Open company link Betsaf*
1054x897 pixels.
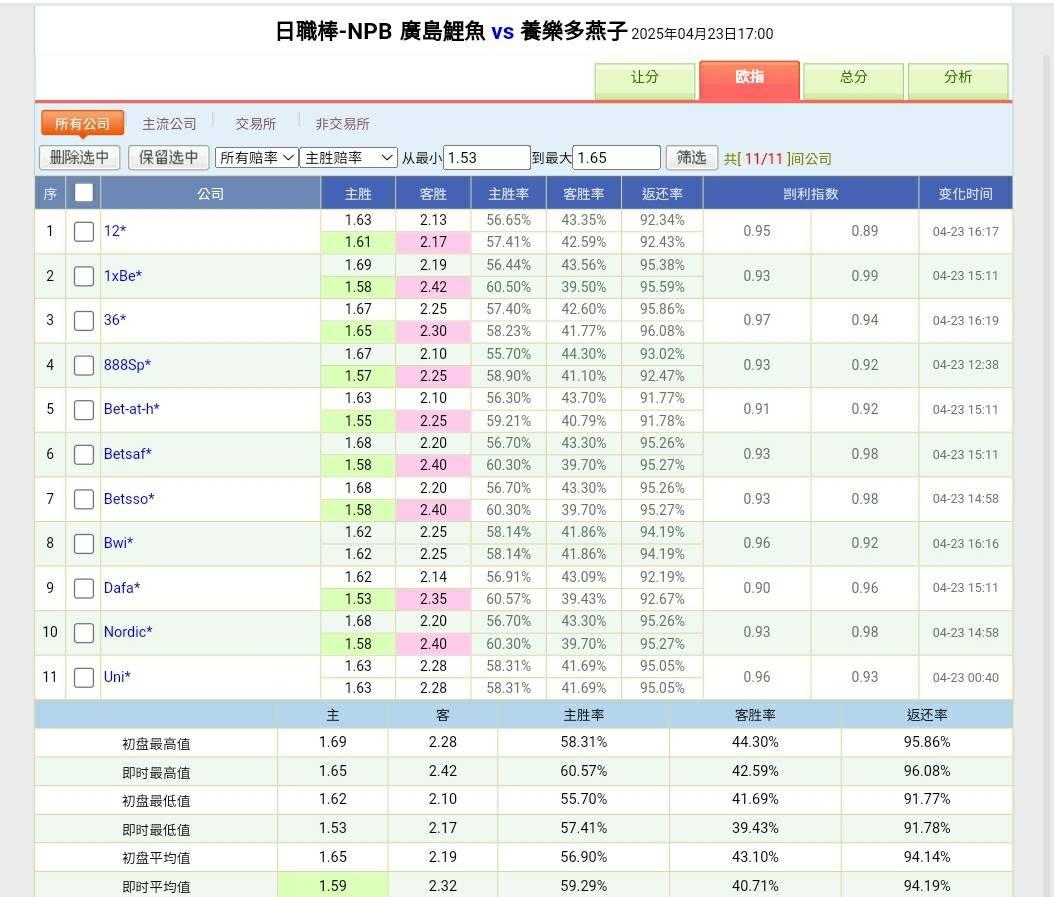coord(128,454)
